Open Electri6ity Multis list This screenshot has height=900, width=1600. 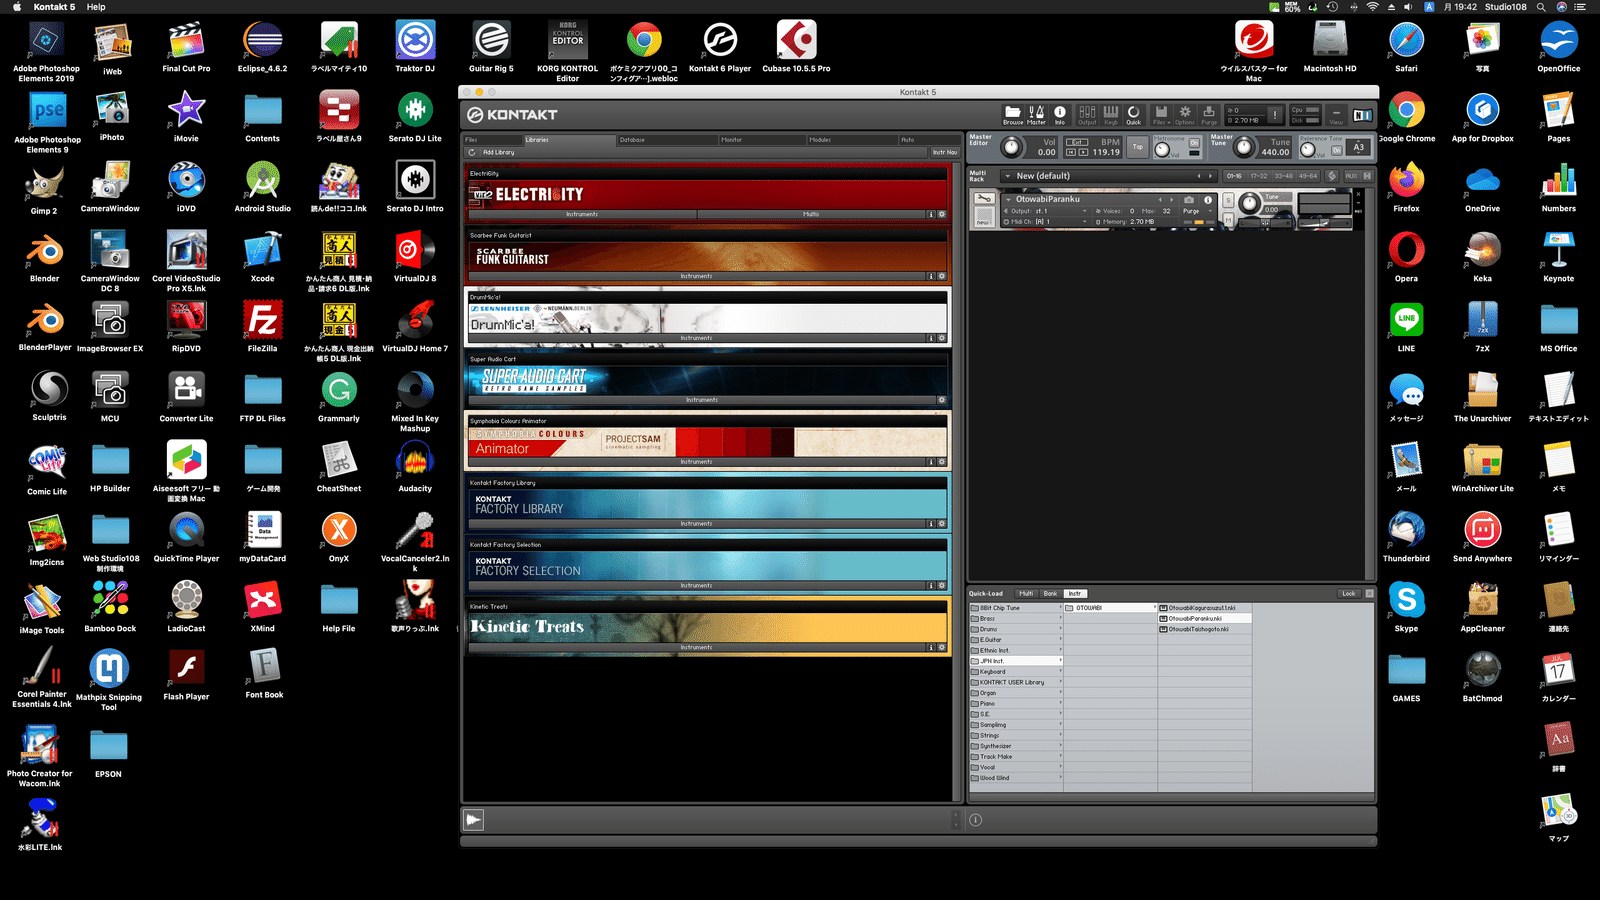tap(810, 214)
